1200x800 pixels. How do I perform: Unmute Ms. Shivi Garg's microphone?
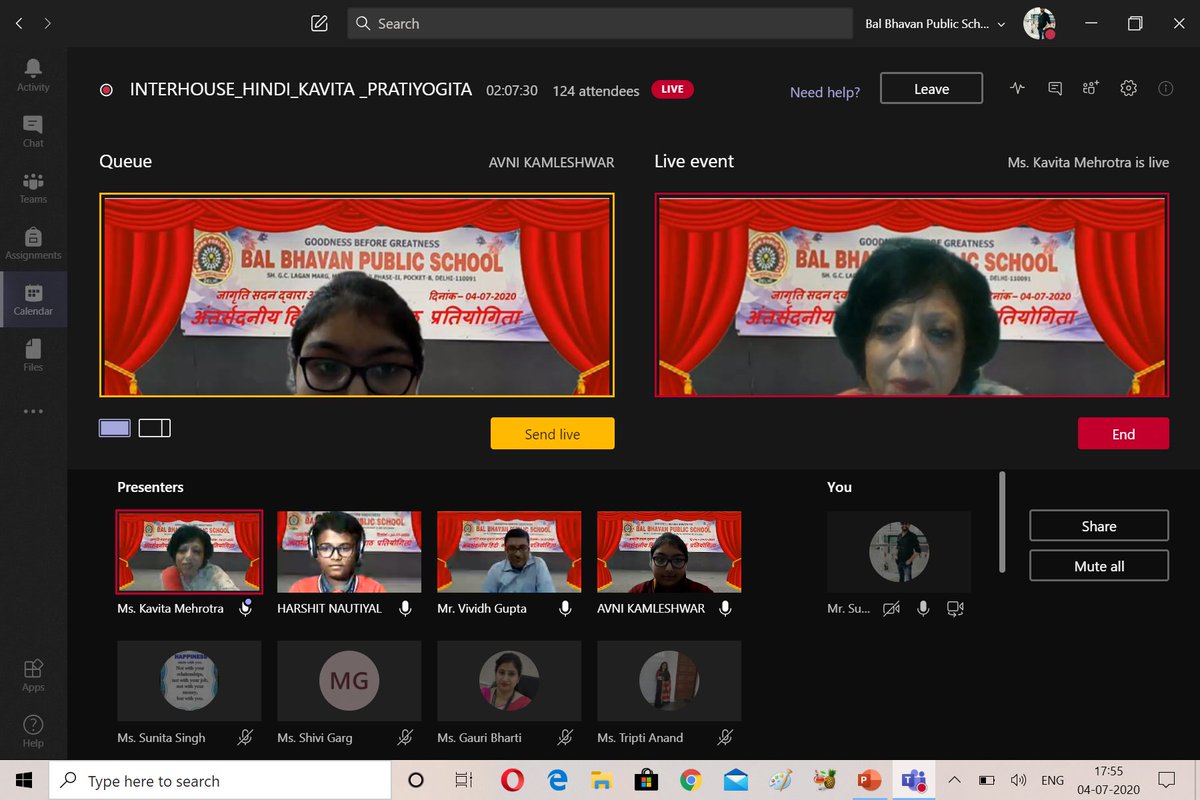405,737
